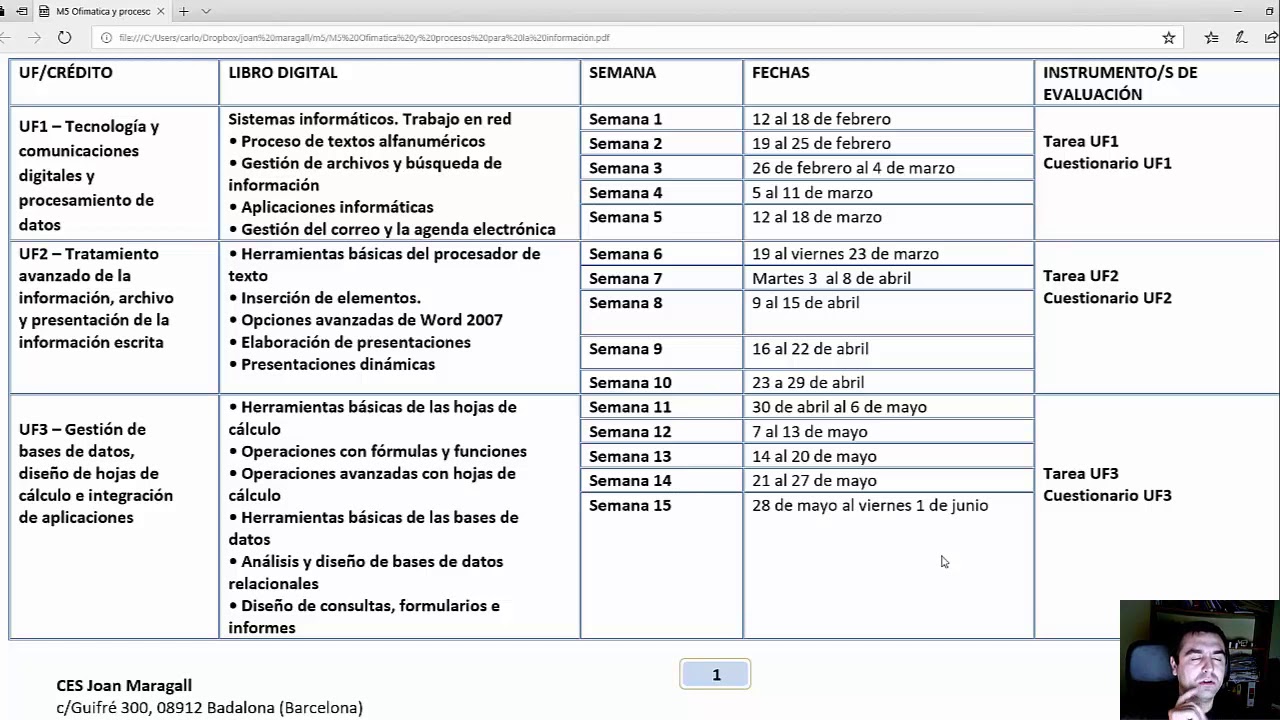Click the date 9 al 15 de abril
The image size is (1280, 720).
coord(805,303)
